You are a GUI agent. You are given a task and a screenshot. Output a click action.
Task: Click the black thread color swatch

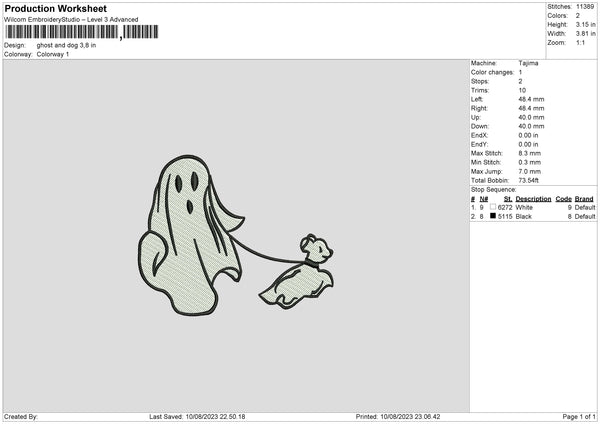tap(493, 216)
